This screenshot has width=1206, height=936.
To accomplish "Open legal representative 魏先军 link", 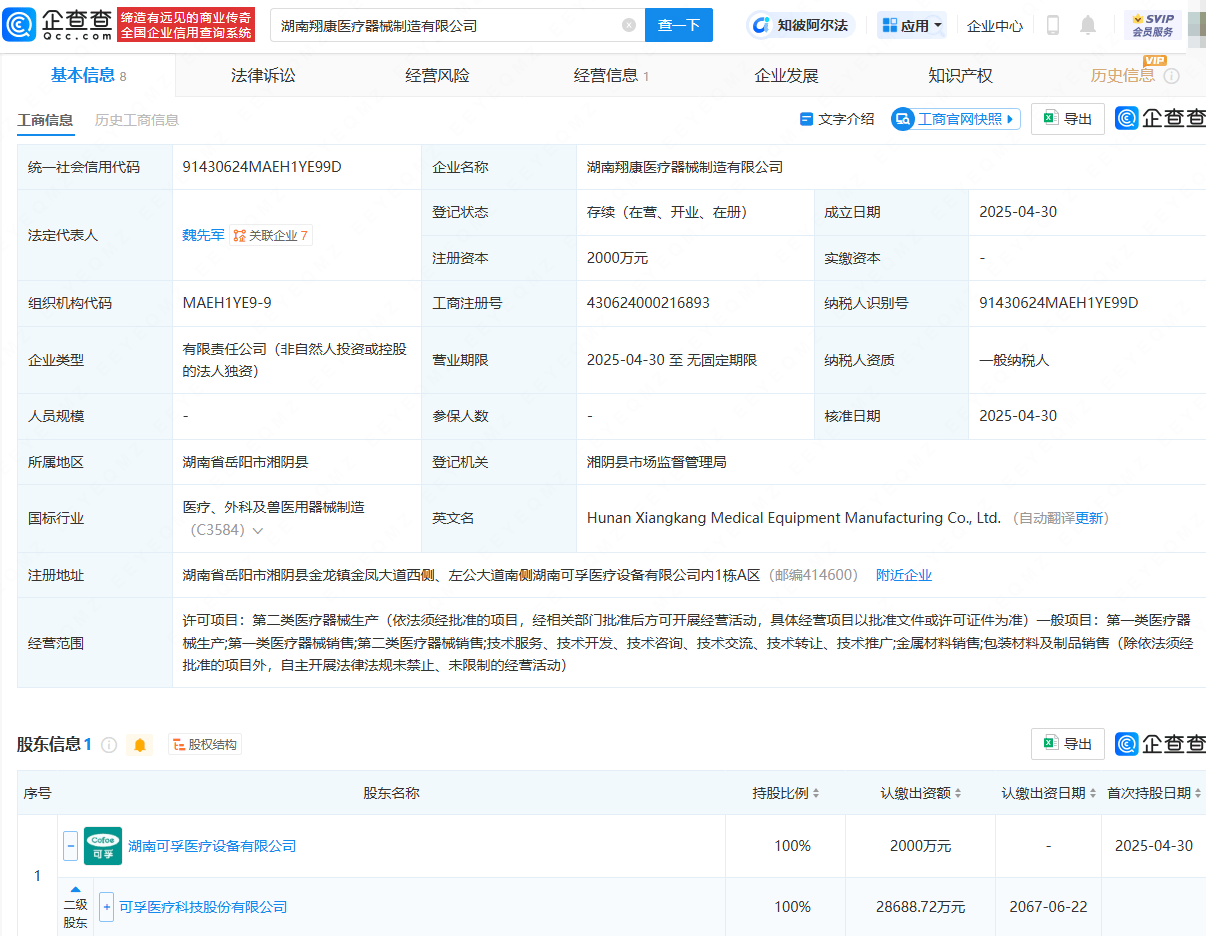I will (x=203, y=236).
